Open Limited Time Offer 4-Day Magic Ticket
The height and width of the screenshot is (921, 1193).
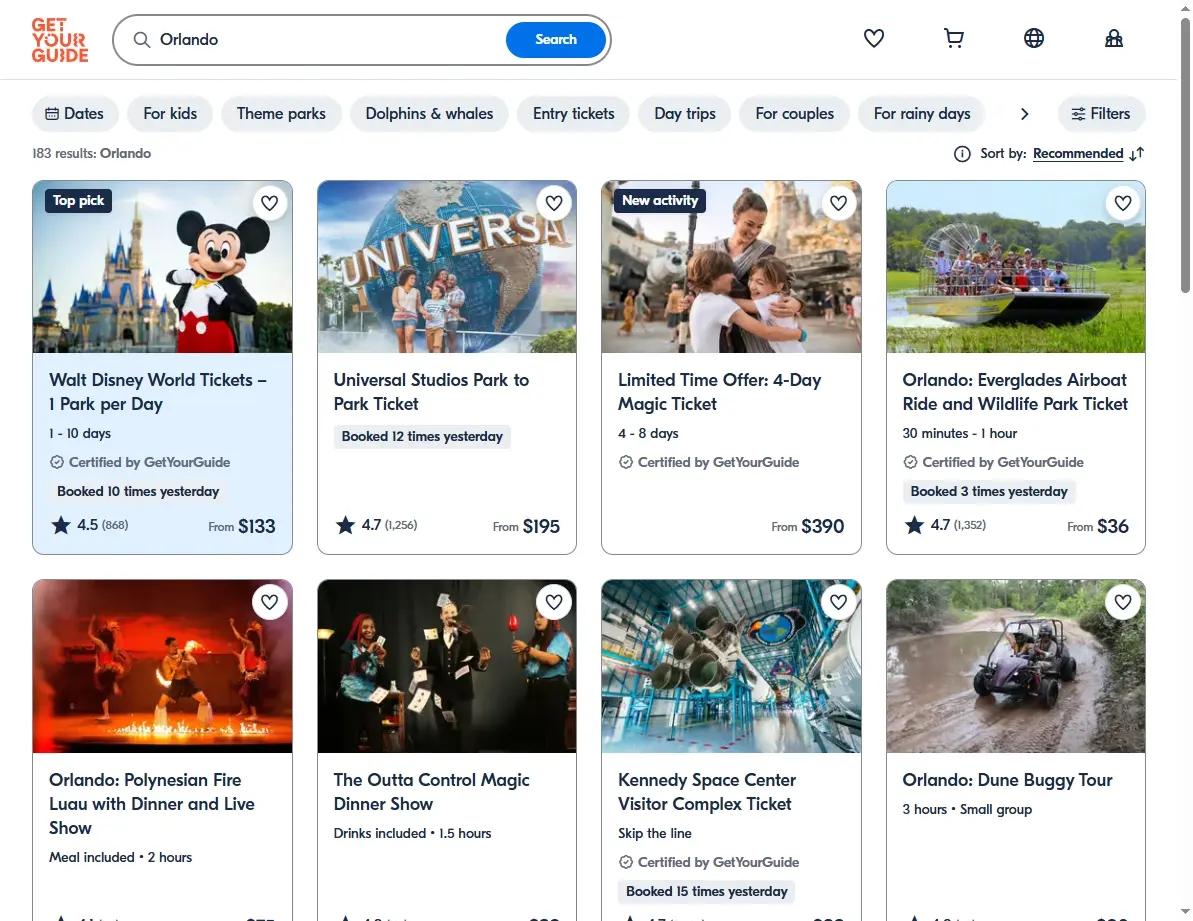coord(719,392)
